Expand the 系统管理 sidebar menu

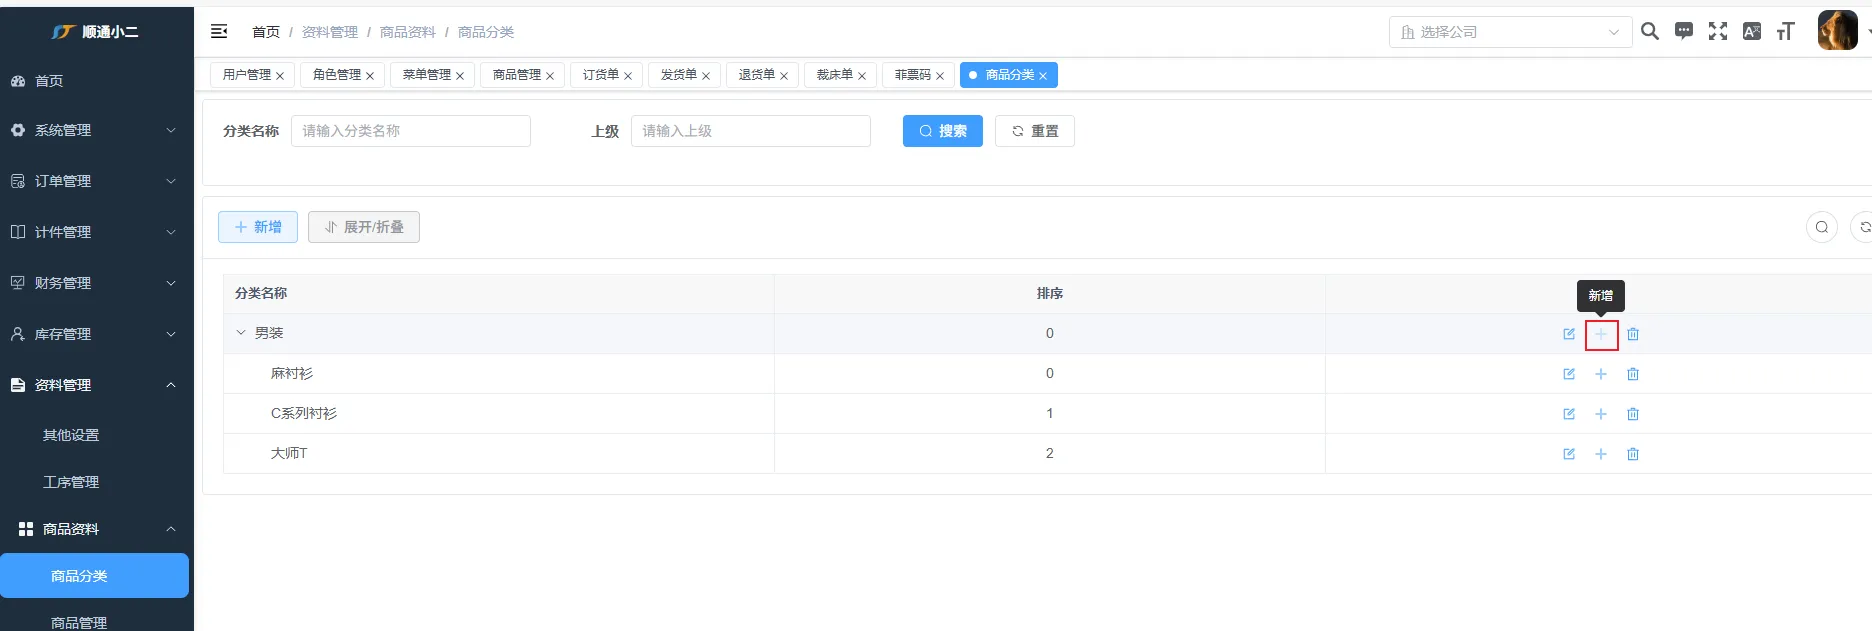point(95,130)
